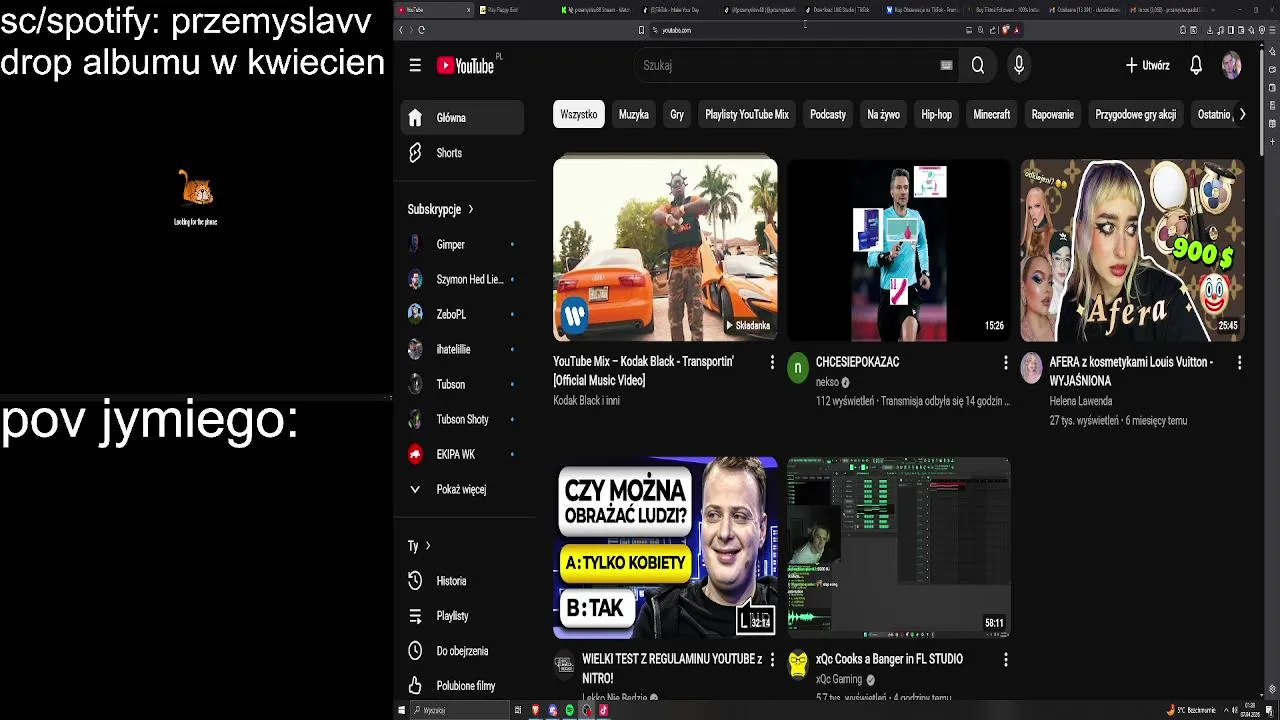The image size is (1280, 720).
Task: Expand Pokaż więcej subscriptions
Action: 462,489
